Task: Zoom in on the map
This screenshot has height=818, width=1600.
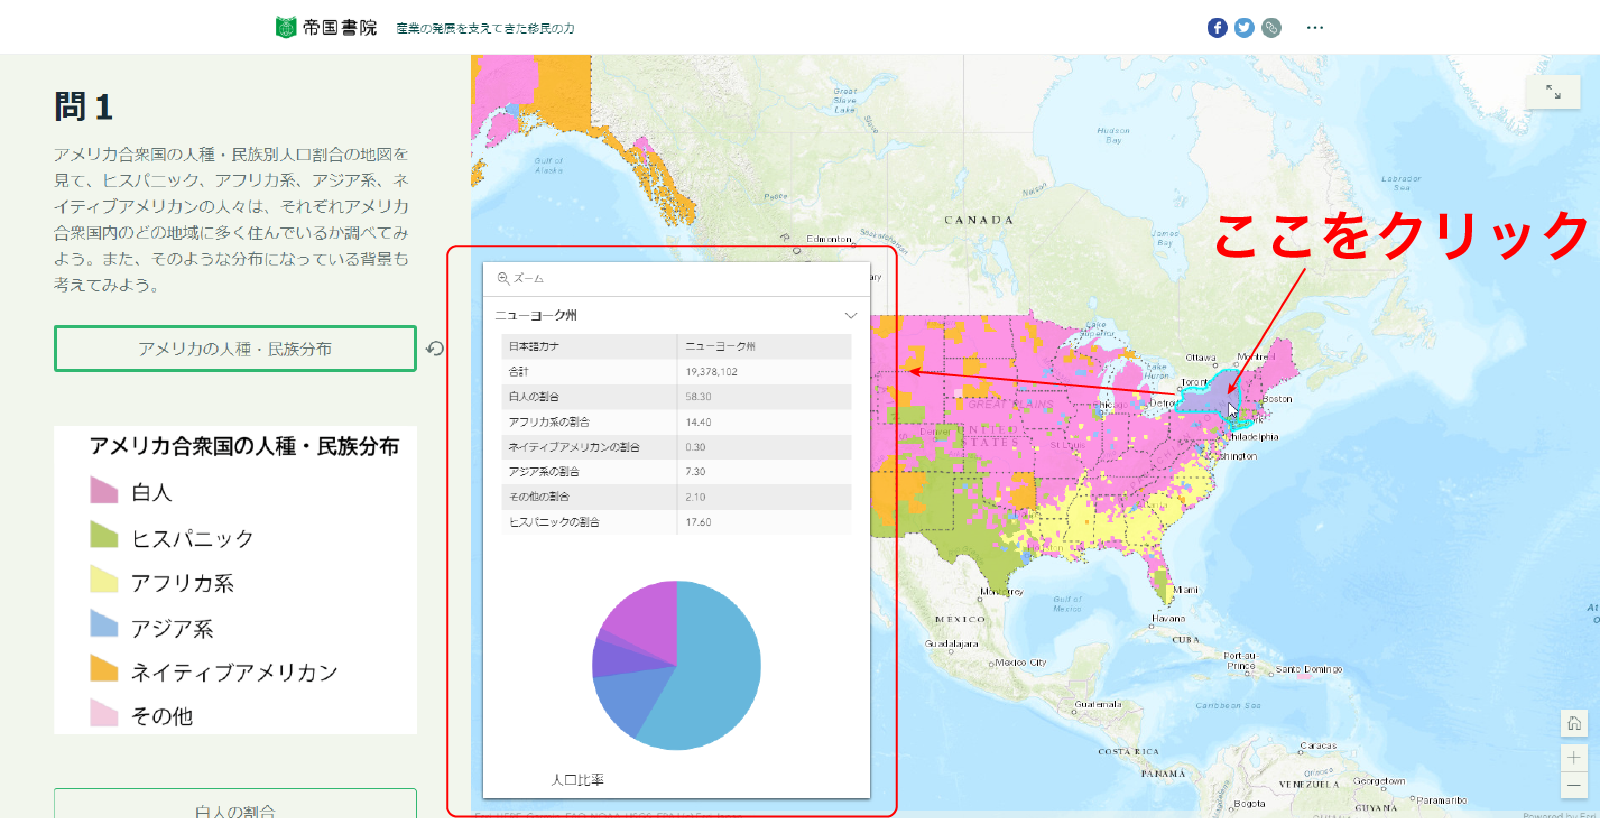Action: 1574,758
